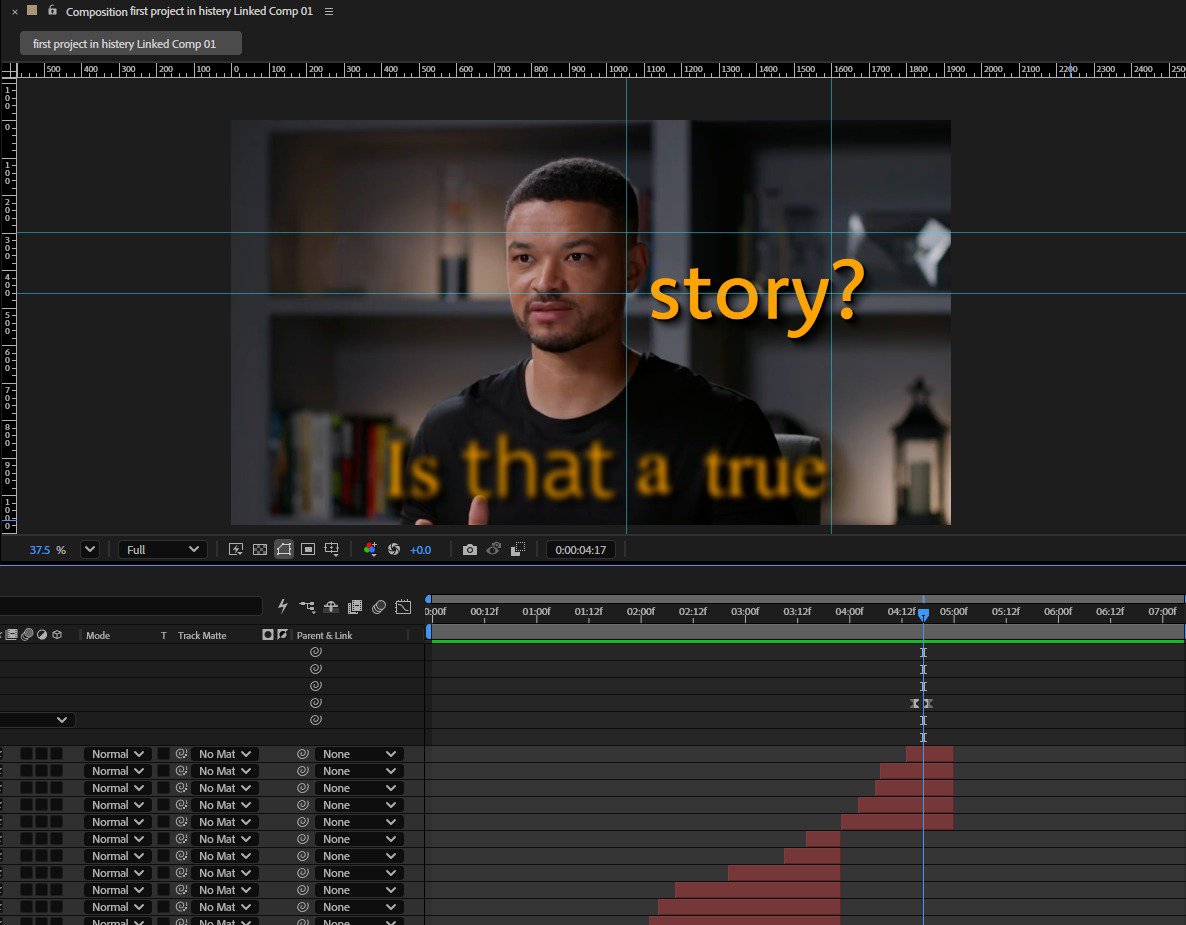1186x925 pixels.
Task: Click the 06:00f mark on the time ruler
Action: coord(1058,611)
